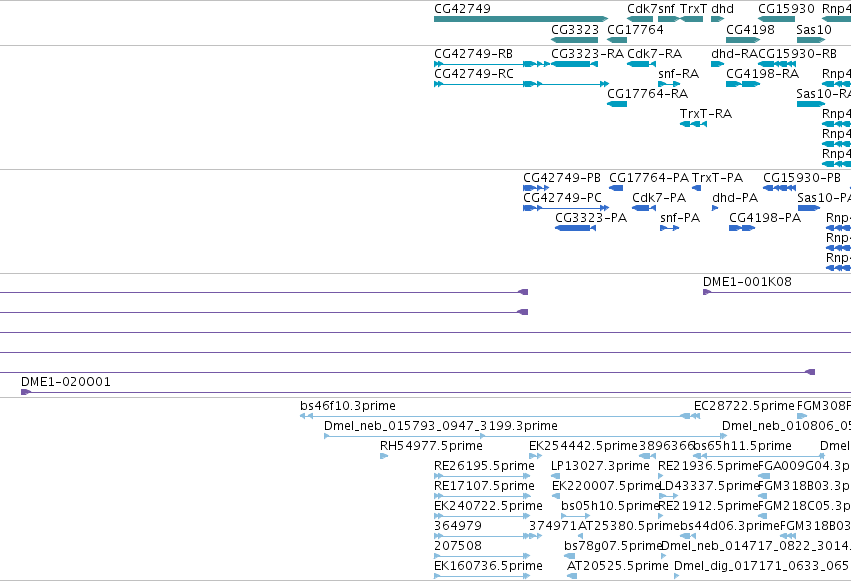Image resolution: width=851 pixels, height=581 pixels.
Task: Click EST EC28722.5prime
Action: [744, 406]
